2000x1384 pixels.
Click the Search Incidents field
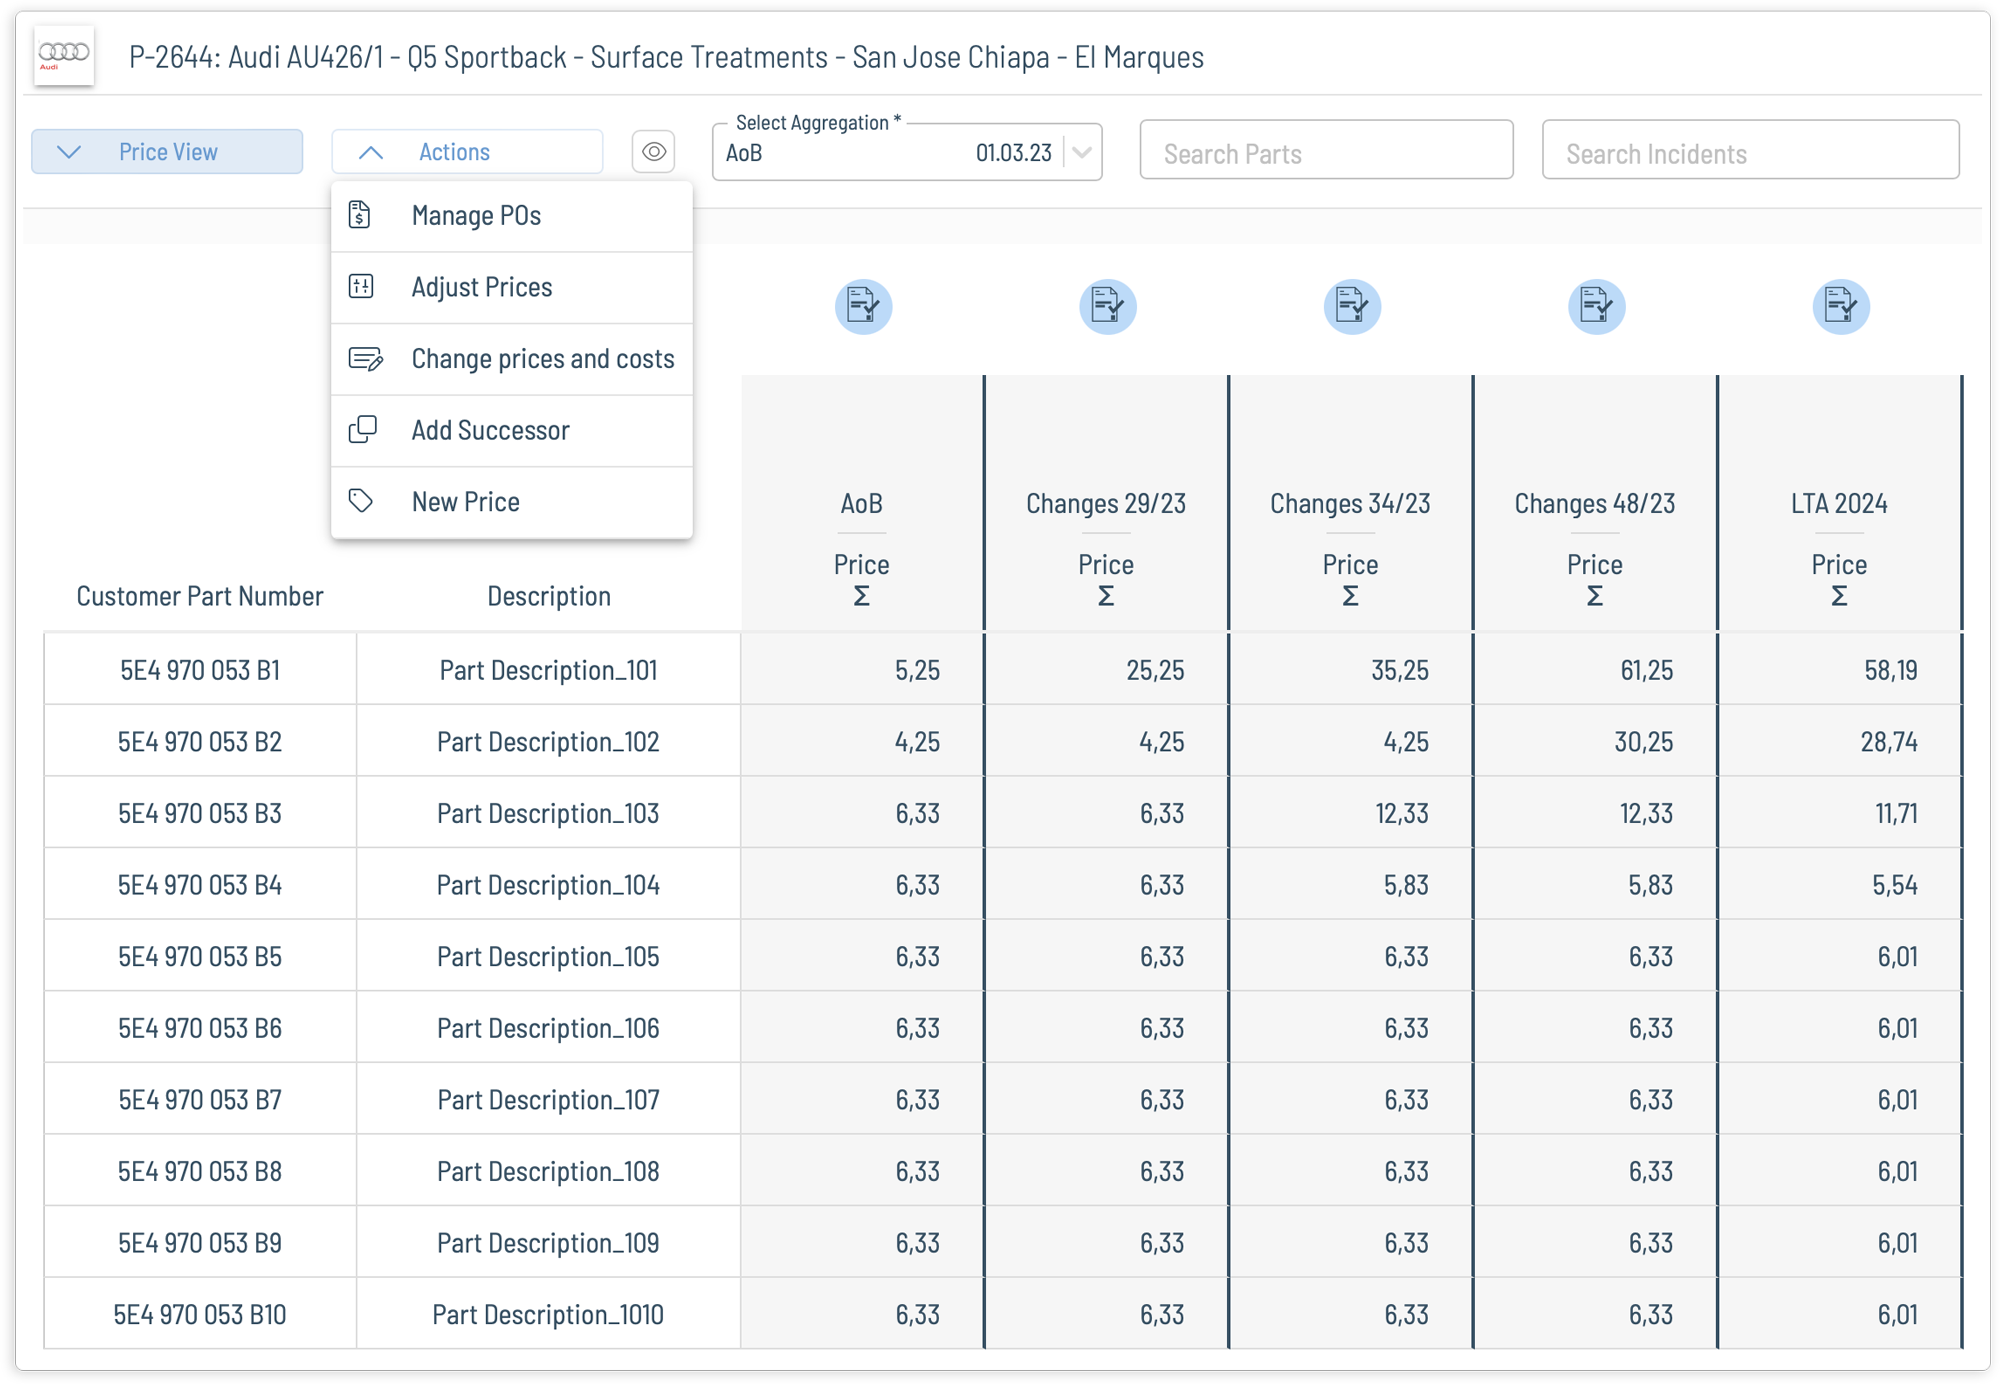point(1750,152)
